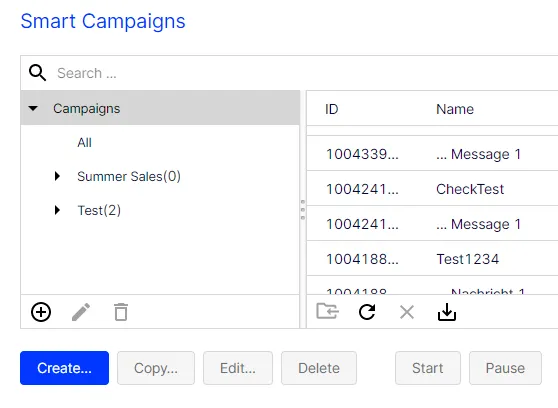Click the move to folder icon
This screenshot has height=408, width=558.
(327, 311)
